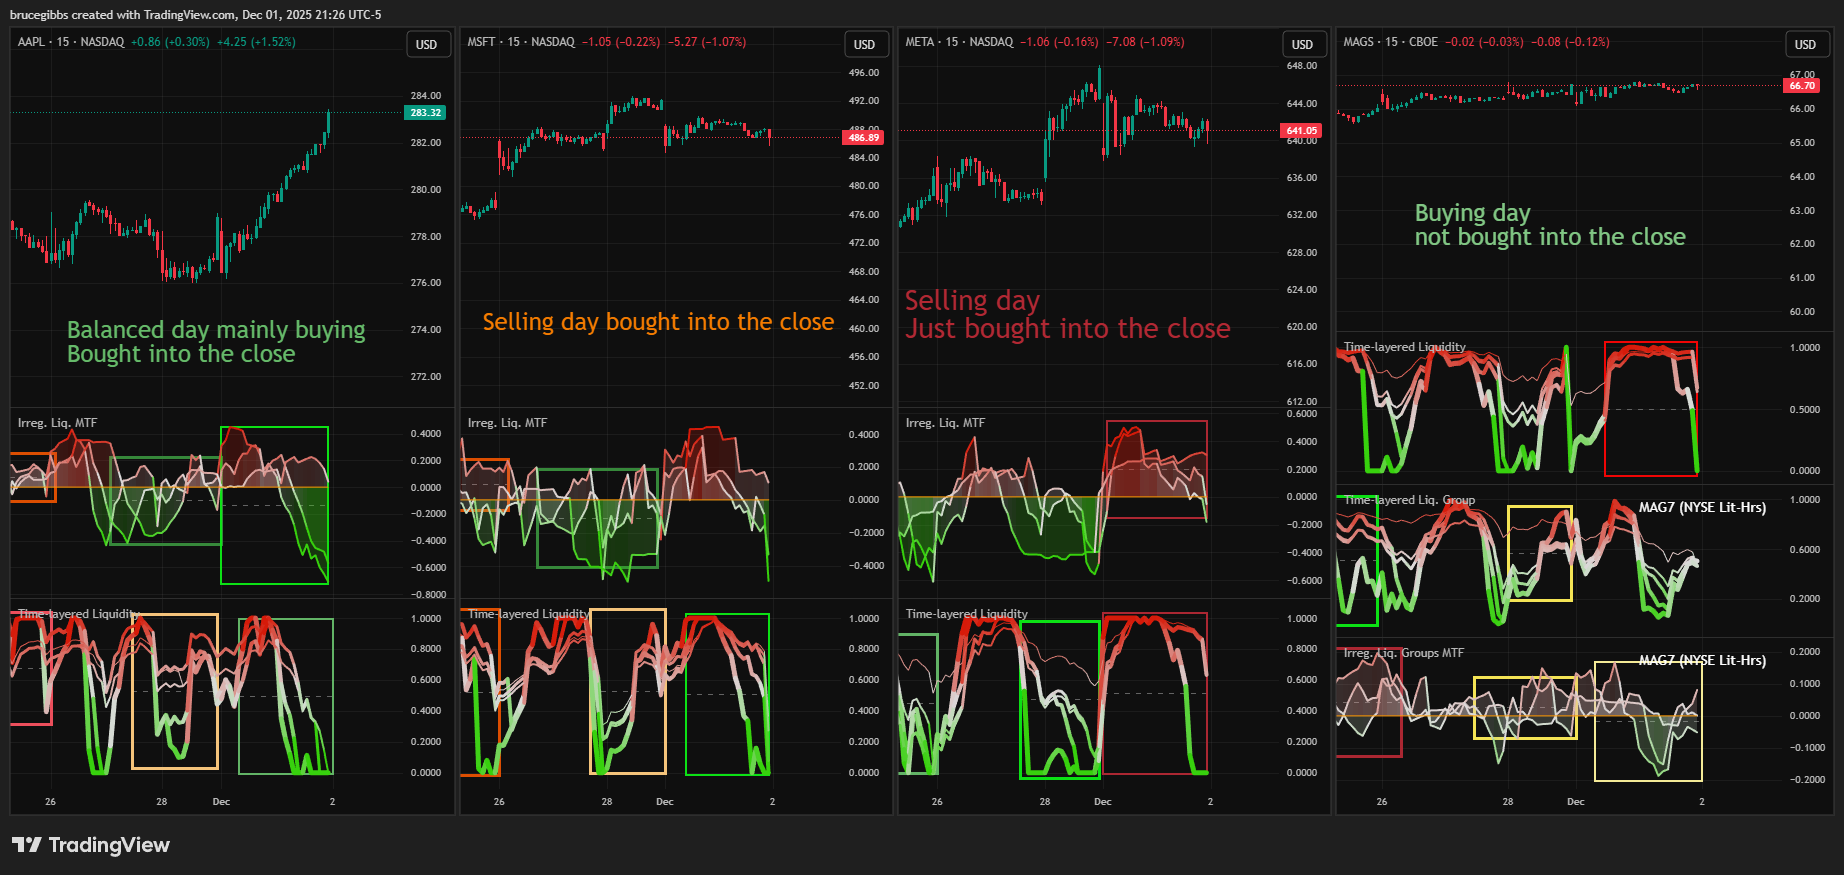Open the USD currency selector on MAGS chart
Viewport: 1844px width, 875px height.
(x=1805, y=44)
